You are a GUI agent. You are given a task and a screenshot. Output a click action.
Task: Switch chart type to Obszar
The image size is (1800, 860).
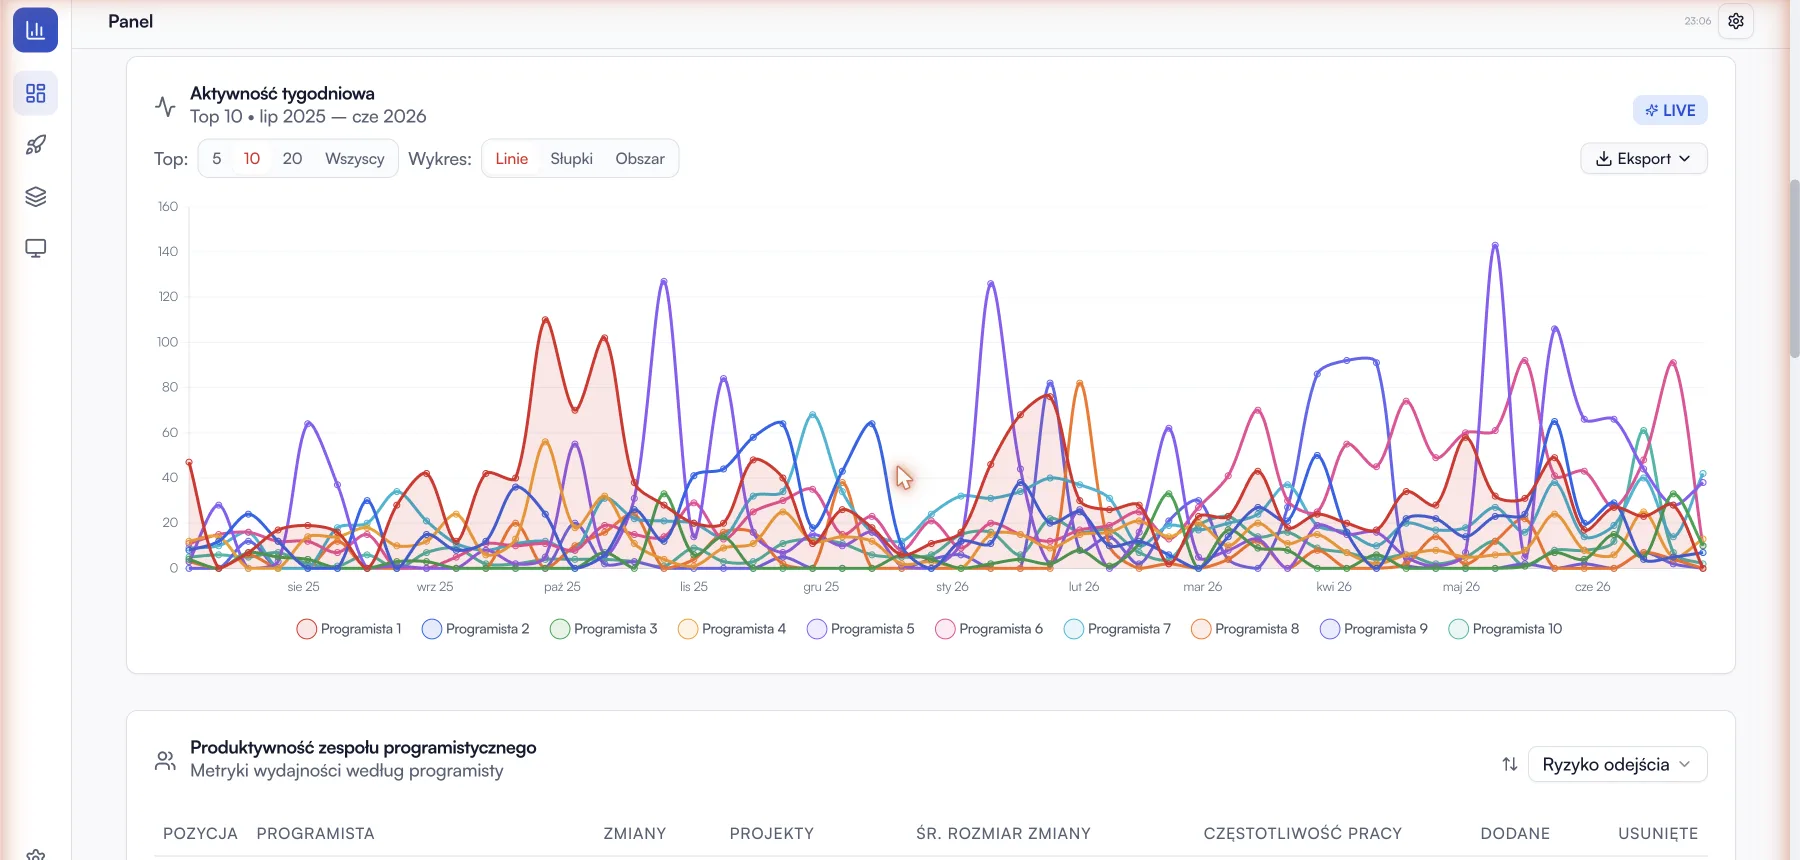tap(640, 159)
